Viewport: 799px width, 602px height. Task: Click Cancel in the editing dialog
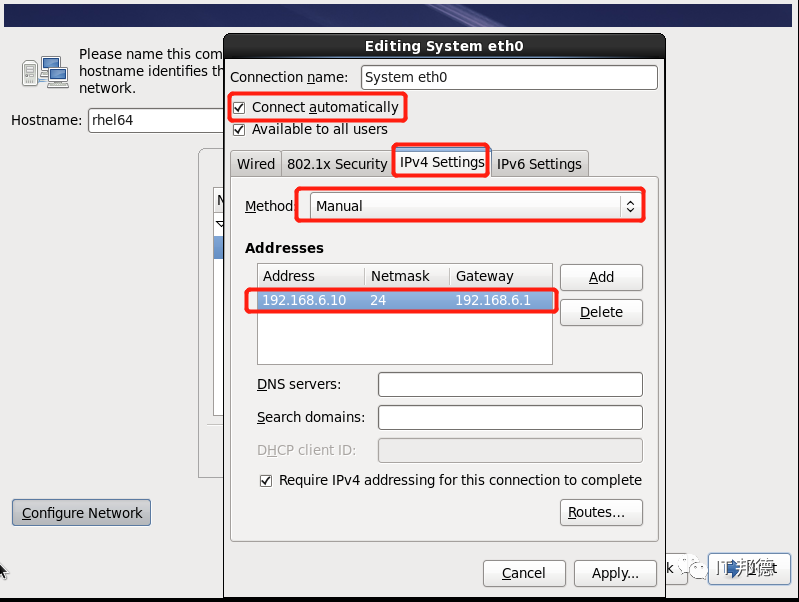tap(524, 573)
